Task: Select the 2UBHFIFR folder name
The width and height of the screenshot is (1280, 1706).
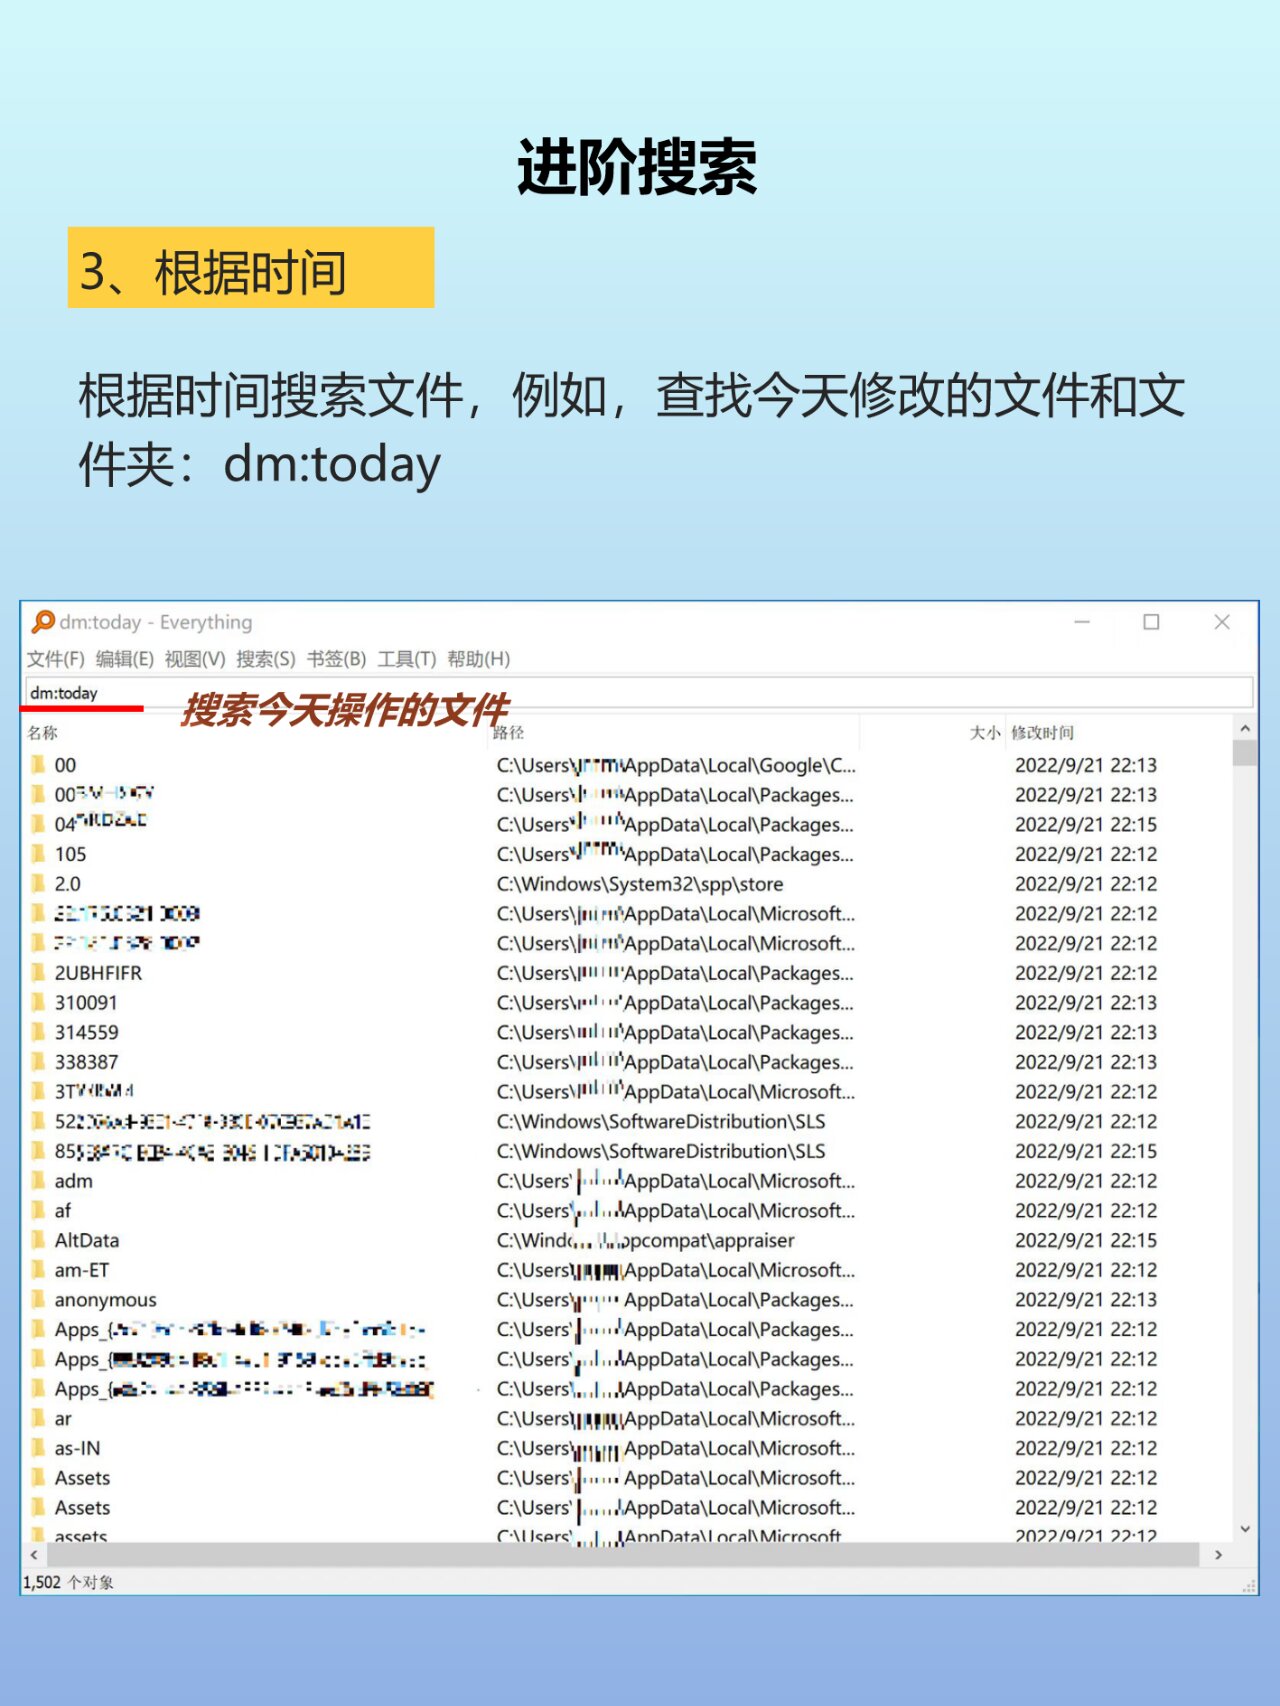Action: [x=98, y=973]
